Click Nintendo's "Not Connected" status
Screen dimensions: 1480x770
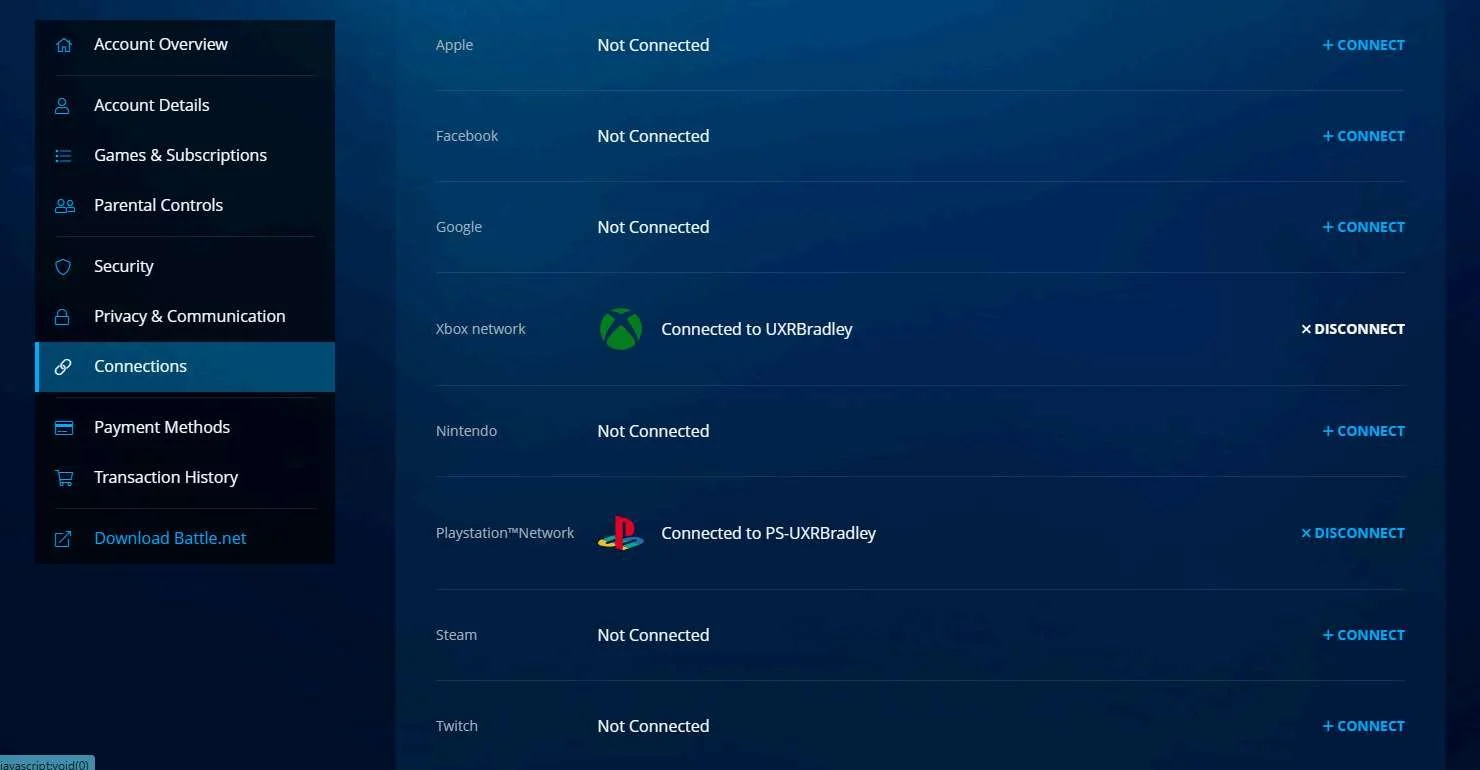click(654, 431)
